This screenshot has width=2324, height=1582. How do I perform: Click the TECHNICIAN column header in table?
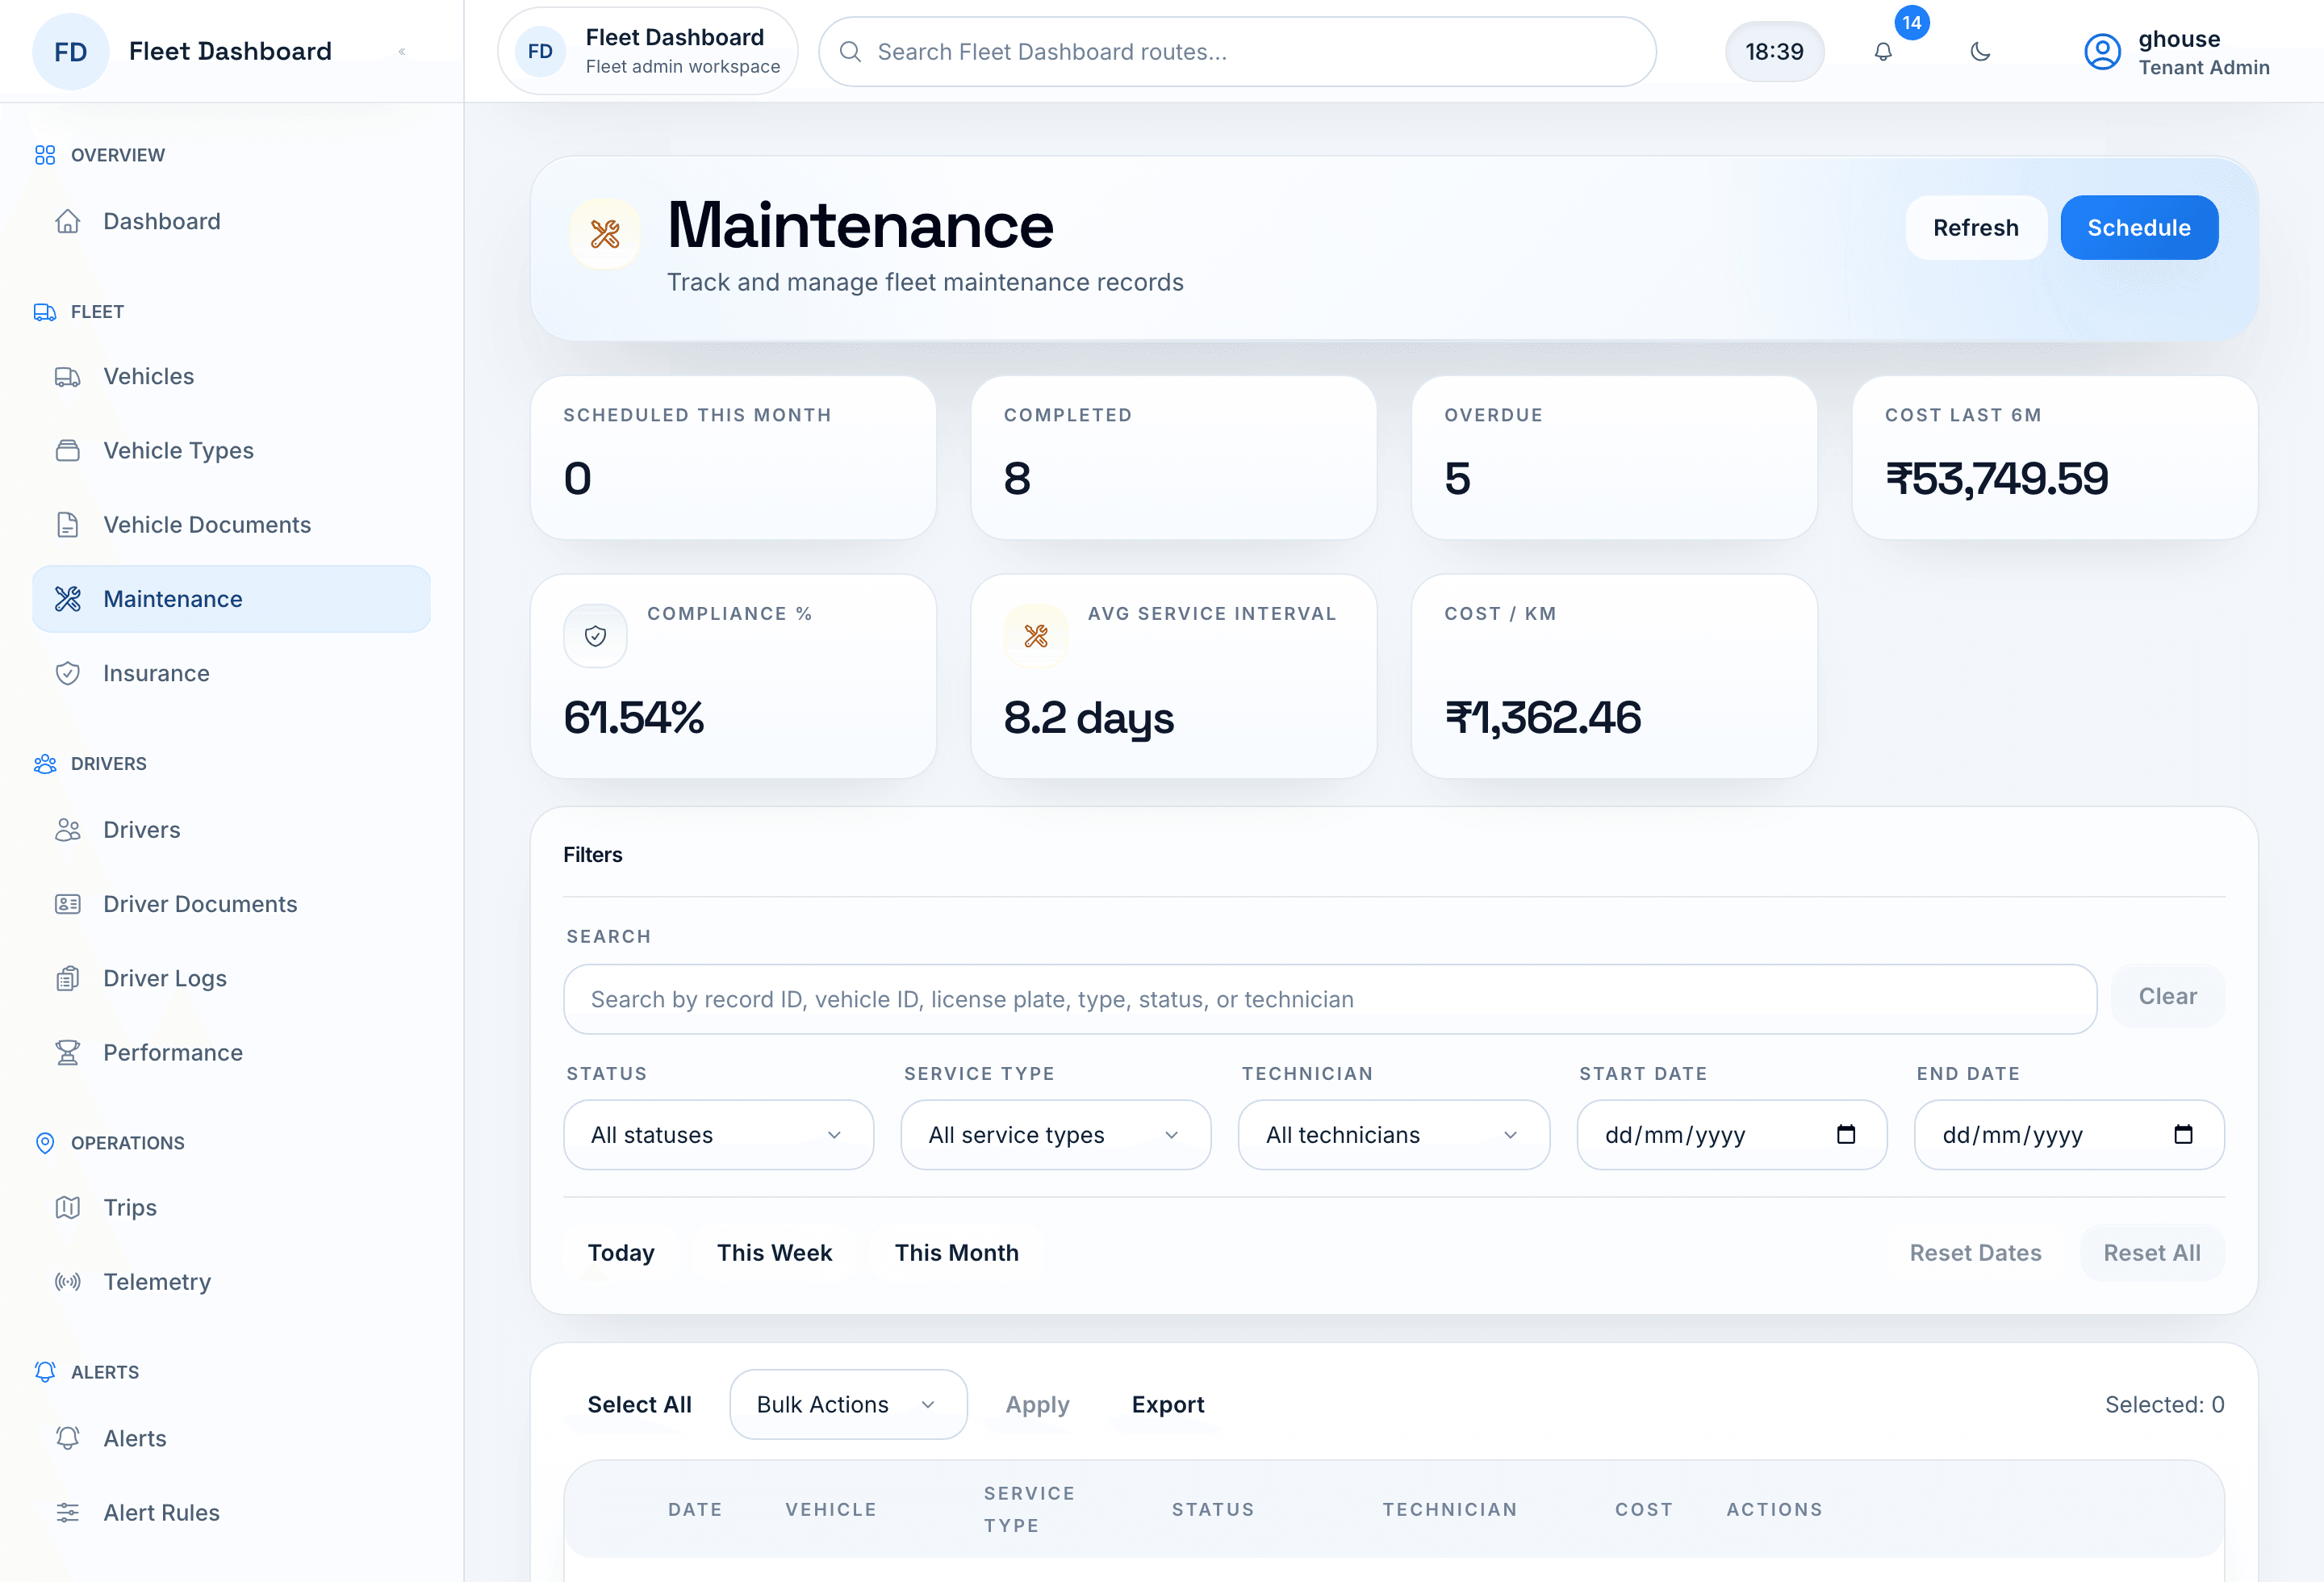[x=1450, y=1509]
